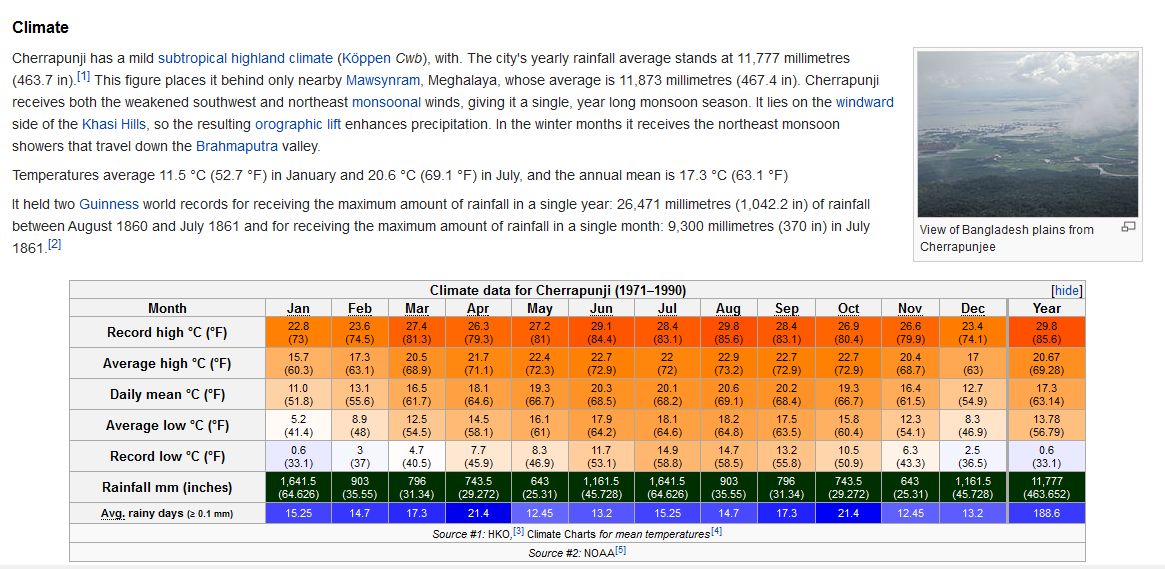The image size is (1165, 569).
Task: Click the Climate section heading
Action: point(41,27)
